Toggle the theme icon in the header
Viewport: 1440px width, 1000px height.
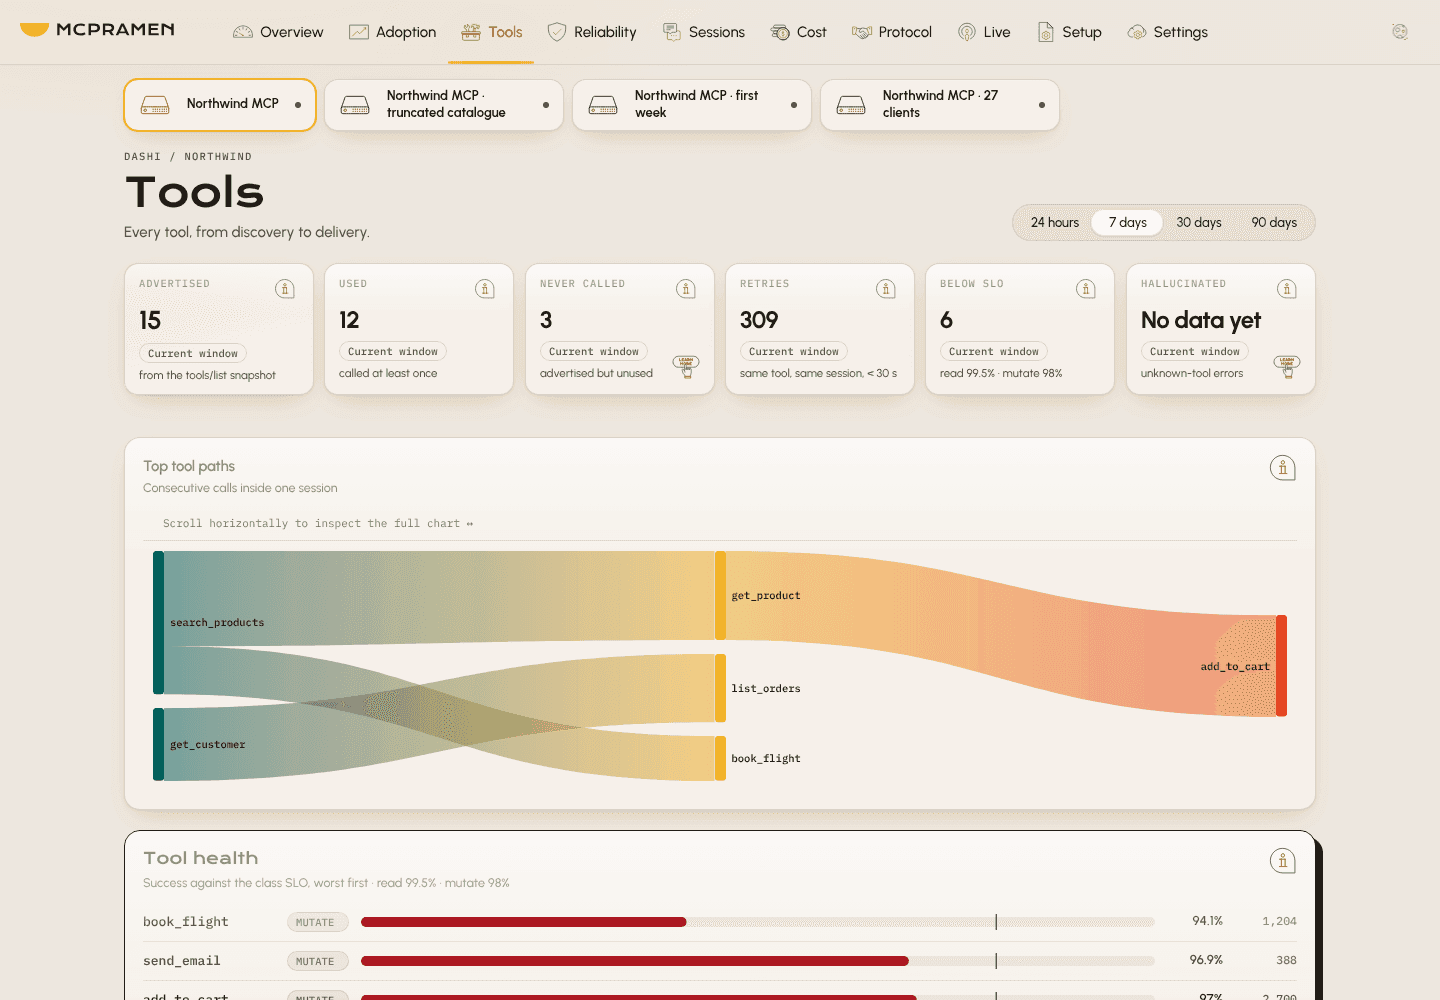tap(1400, 32)
